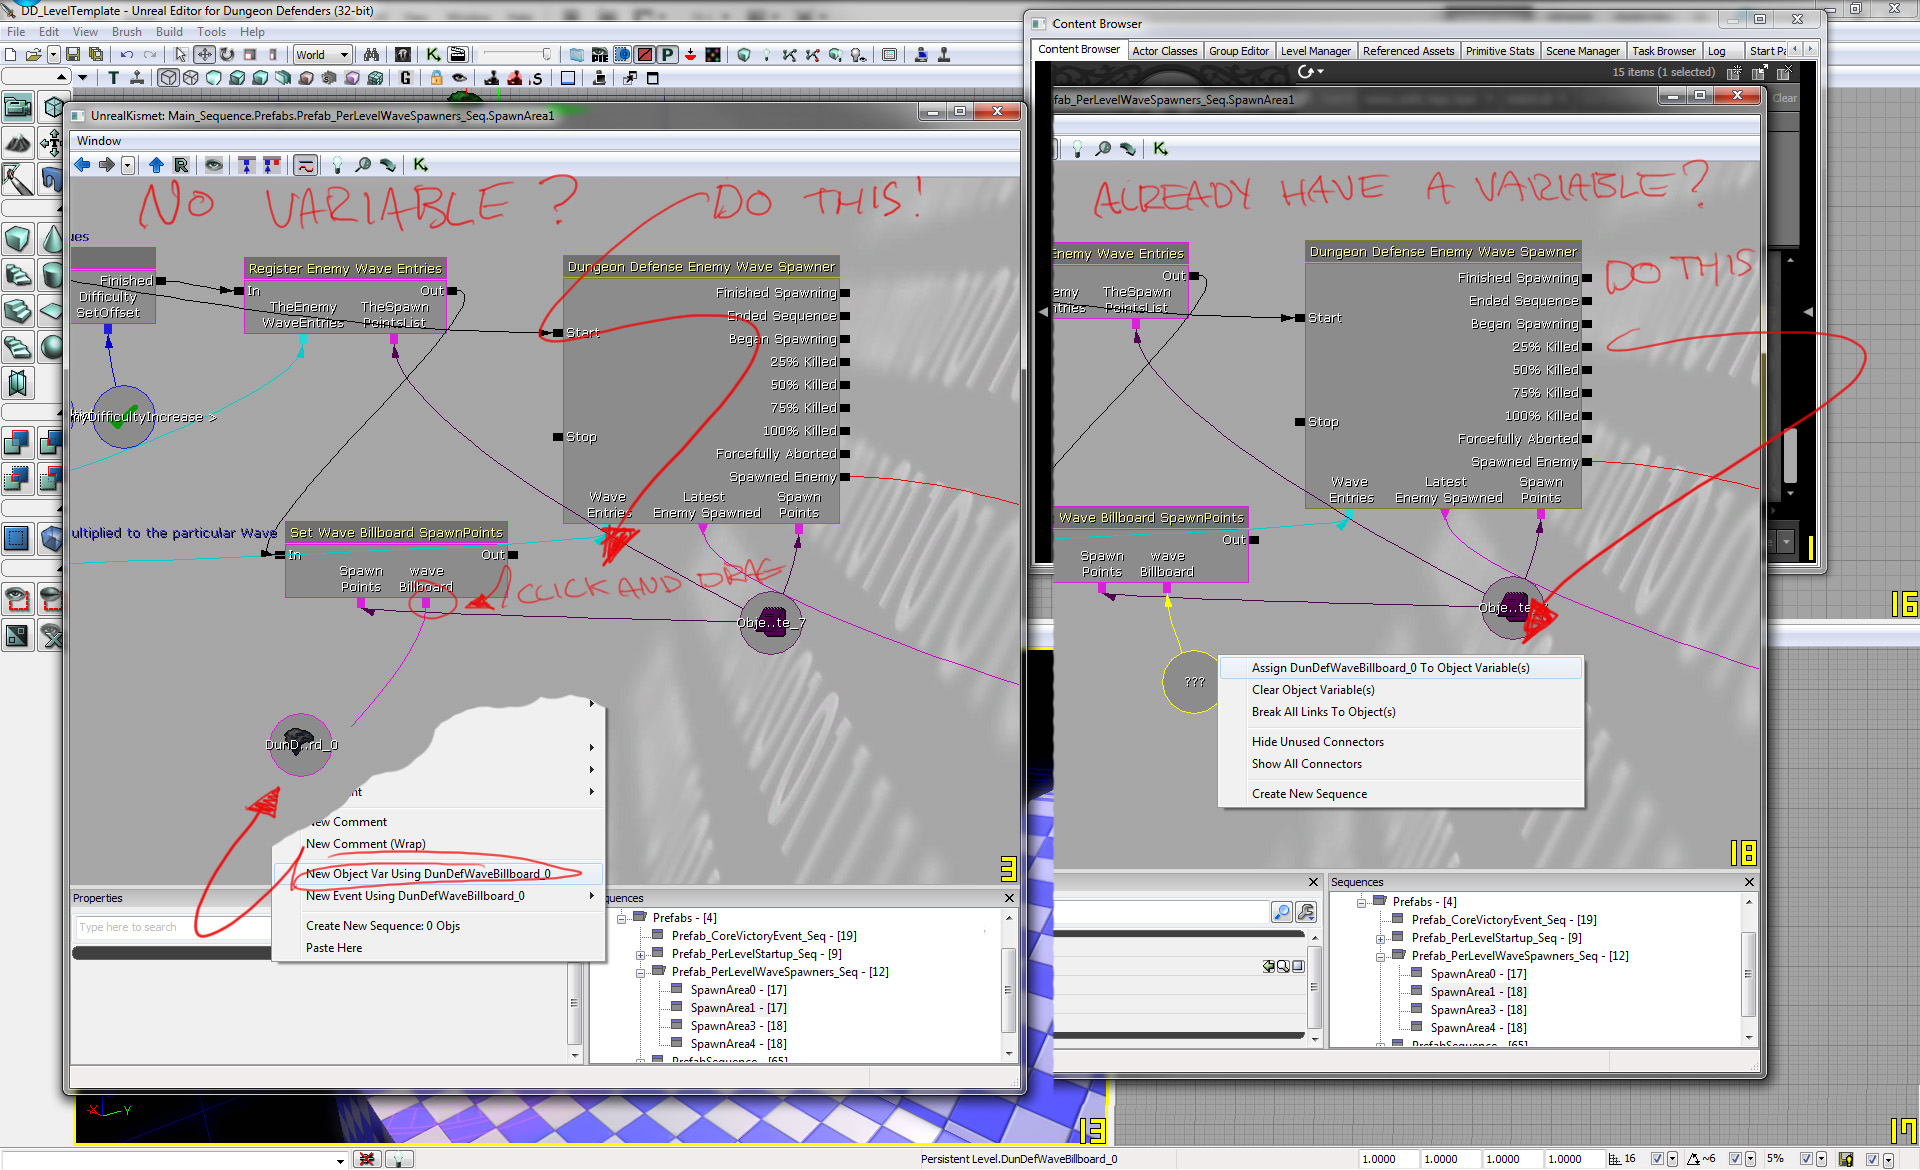This screenshot has width=1920, height=1170.
Task: Choose Paste Here in context menu
Action: click(x=439, y=948)
